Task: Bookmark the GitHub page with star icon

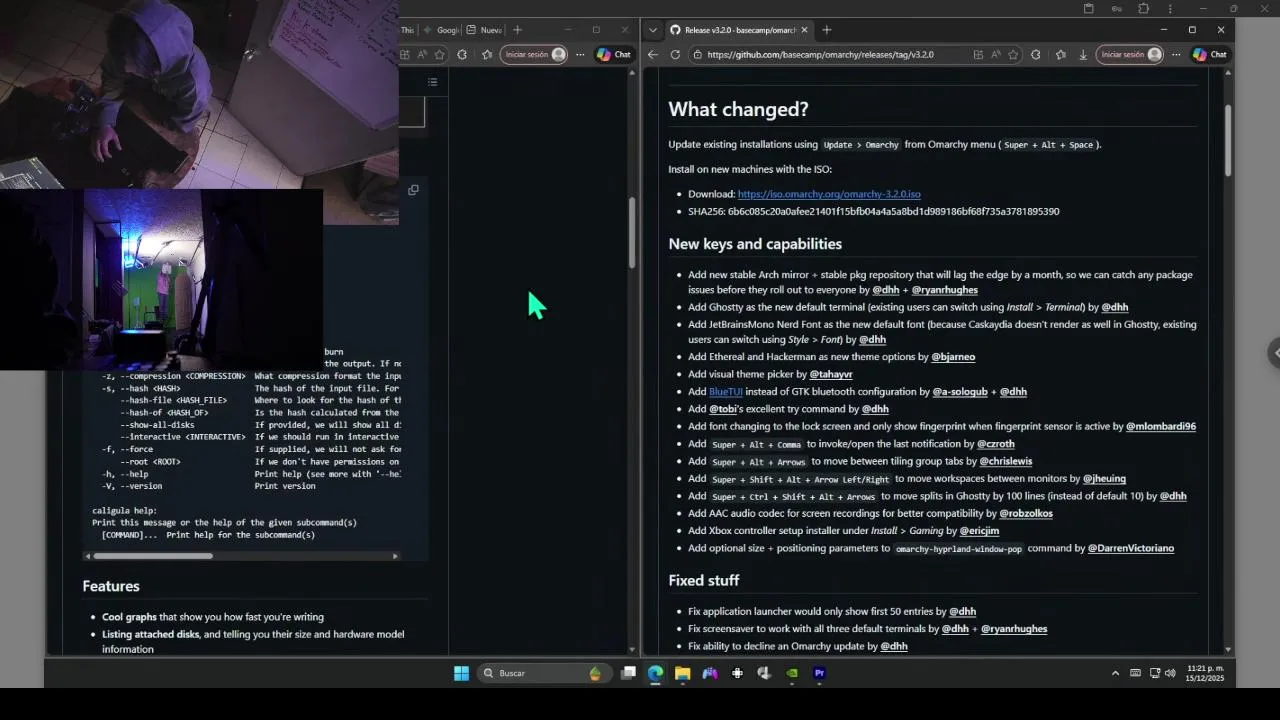Action: point(1013,55)
